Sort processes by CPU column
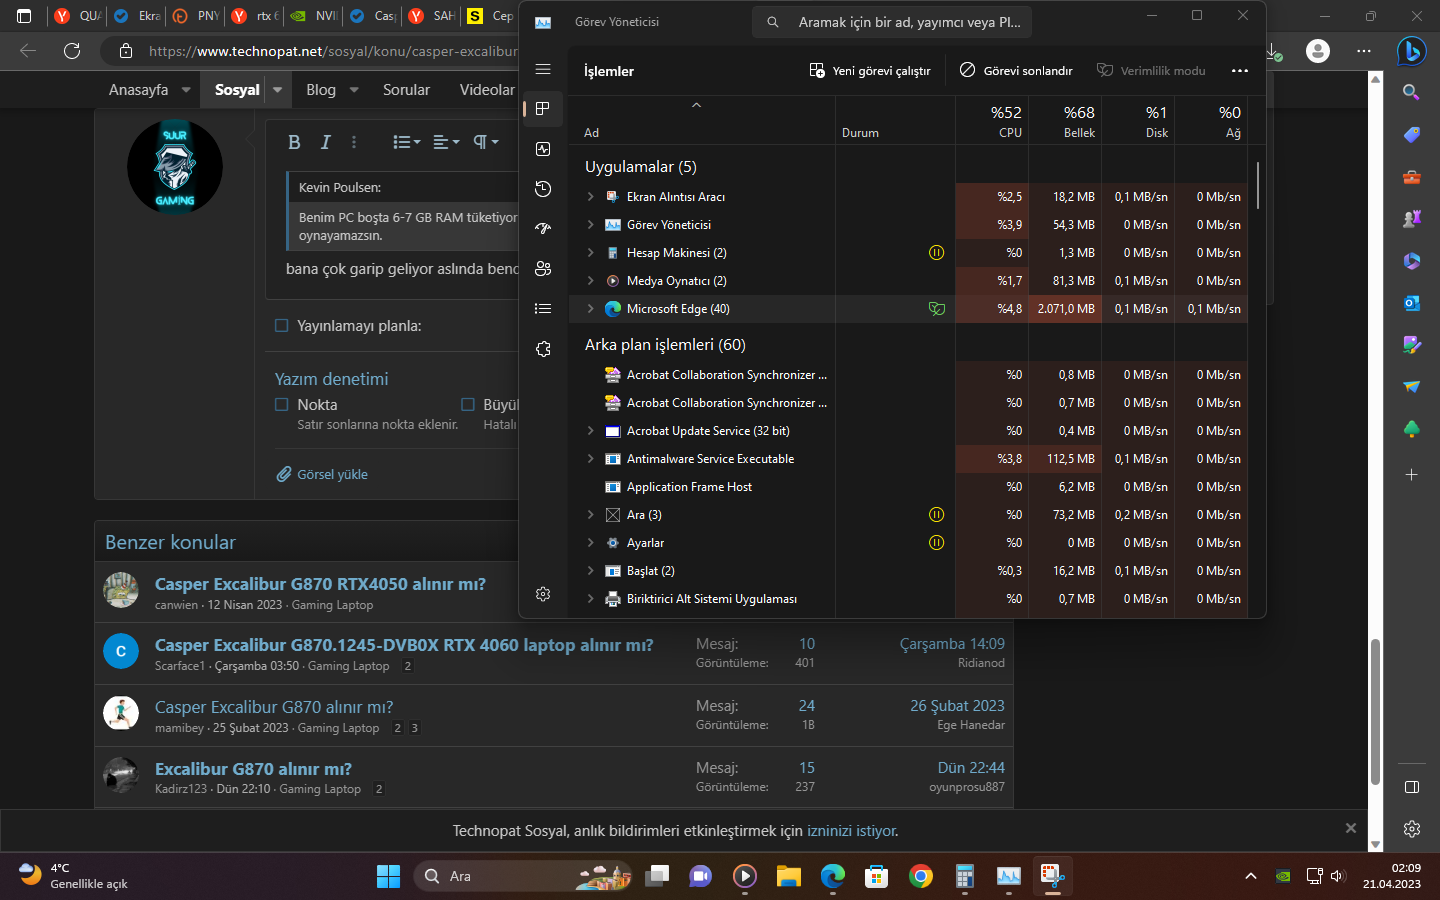 992,121
